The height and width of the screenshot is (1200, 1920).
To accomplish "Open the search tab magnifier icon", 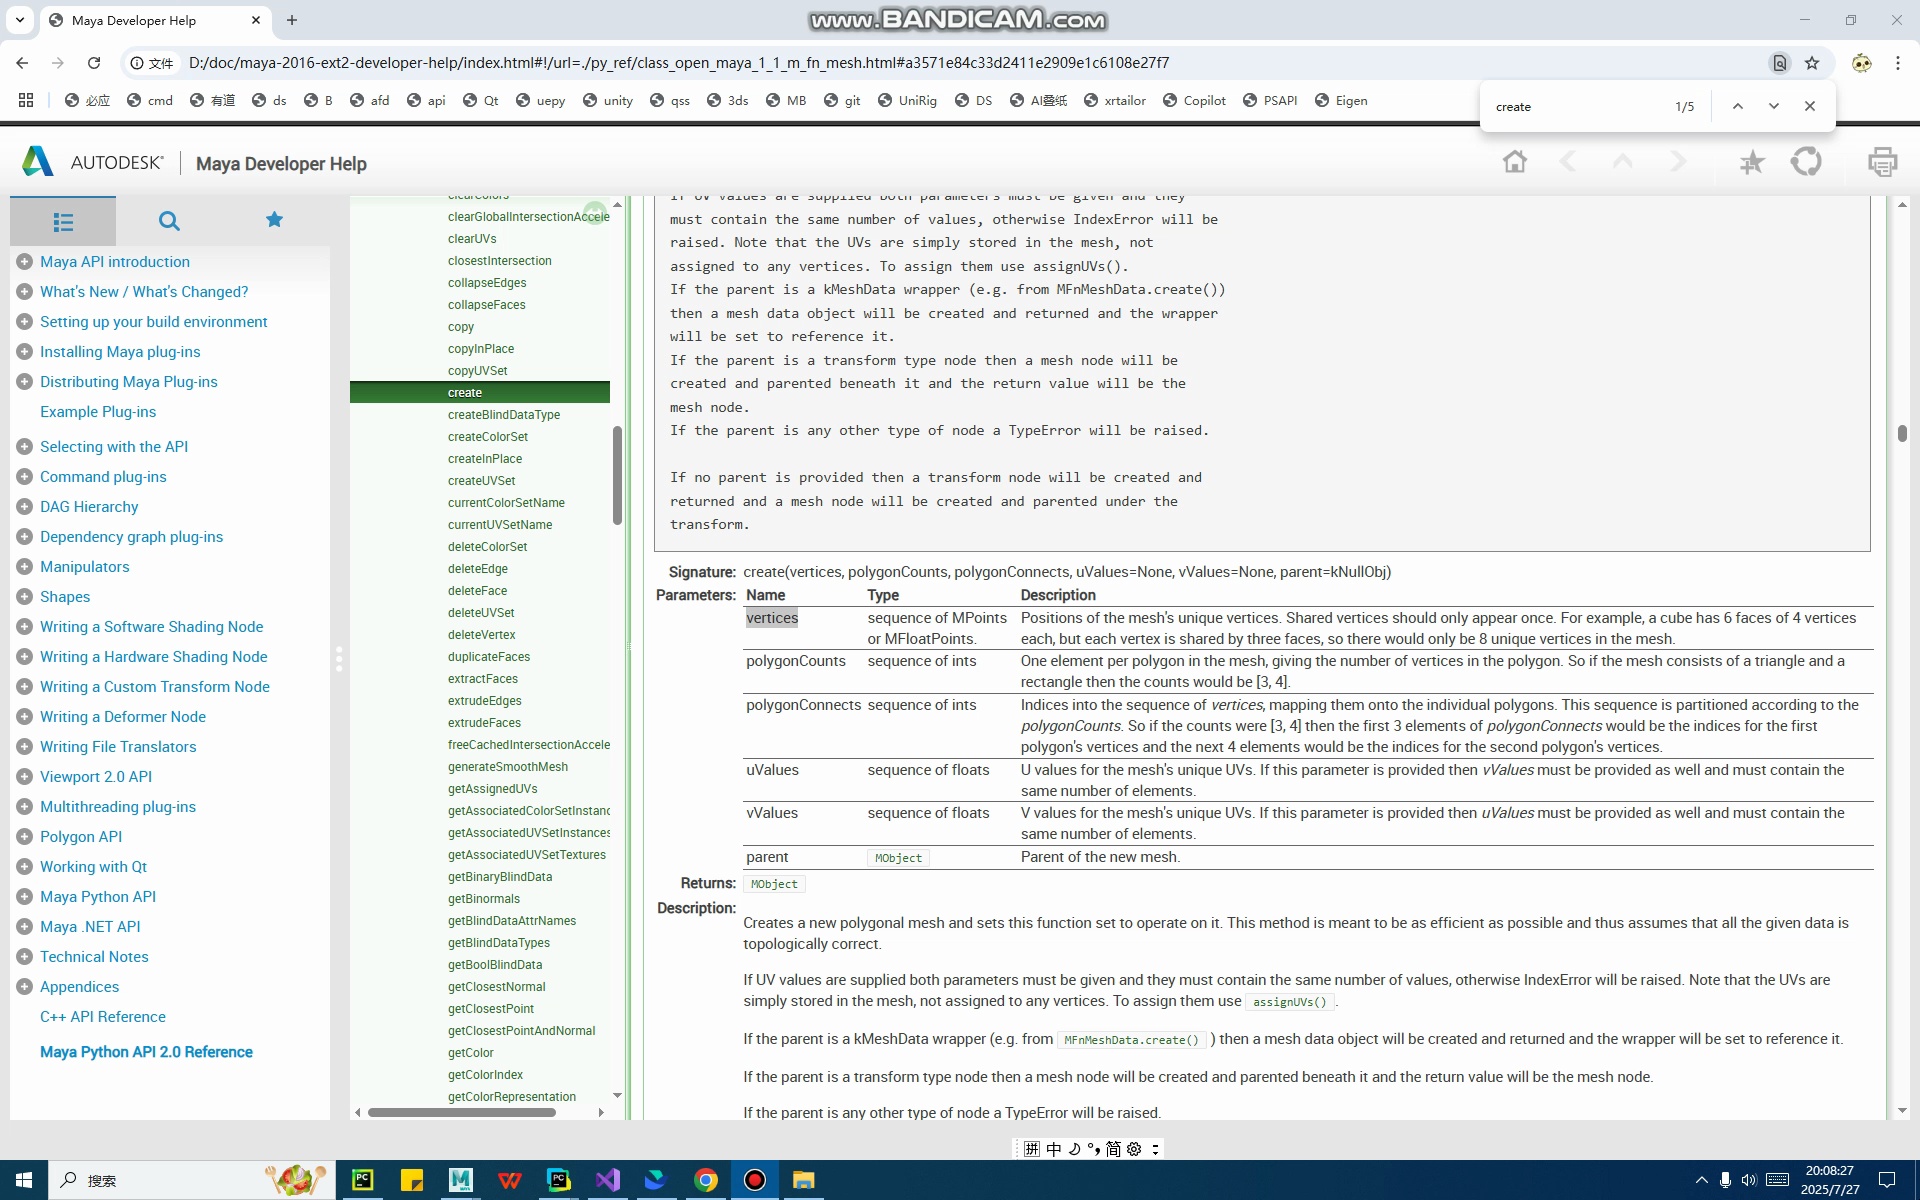I will point(169,221).
